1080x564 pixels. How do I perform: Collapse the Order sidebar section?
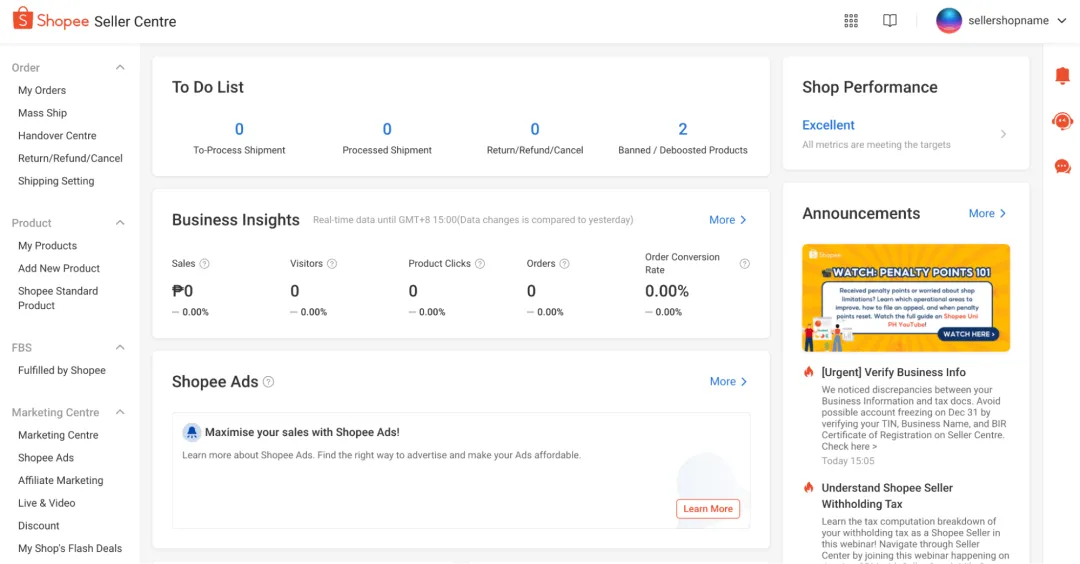coord(120,68)
